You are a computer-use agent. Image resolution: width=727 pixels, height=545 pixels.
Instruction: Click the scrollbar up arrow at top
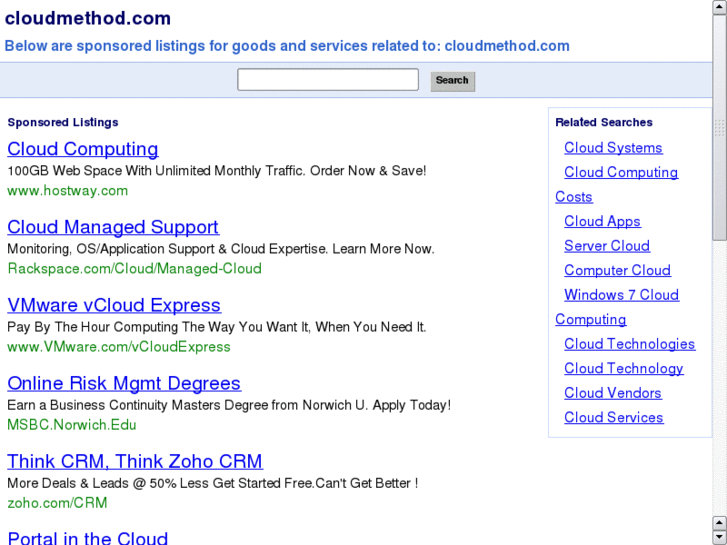pos(720,7)
